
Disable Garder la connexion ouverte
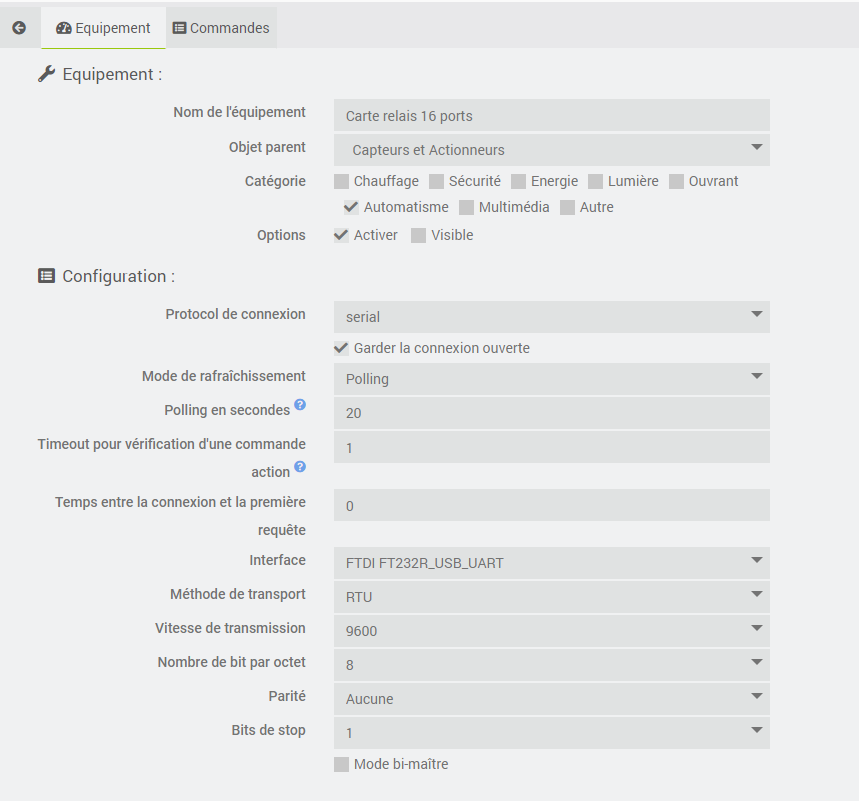point(342,348)
